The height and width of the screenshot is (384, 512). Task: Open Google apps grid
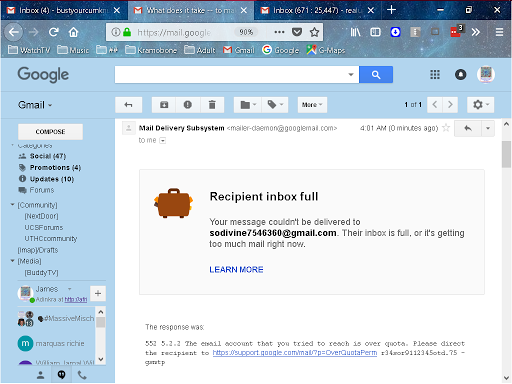[435, 75]
